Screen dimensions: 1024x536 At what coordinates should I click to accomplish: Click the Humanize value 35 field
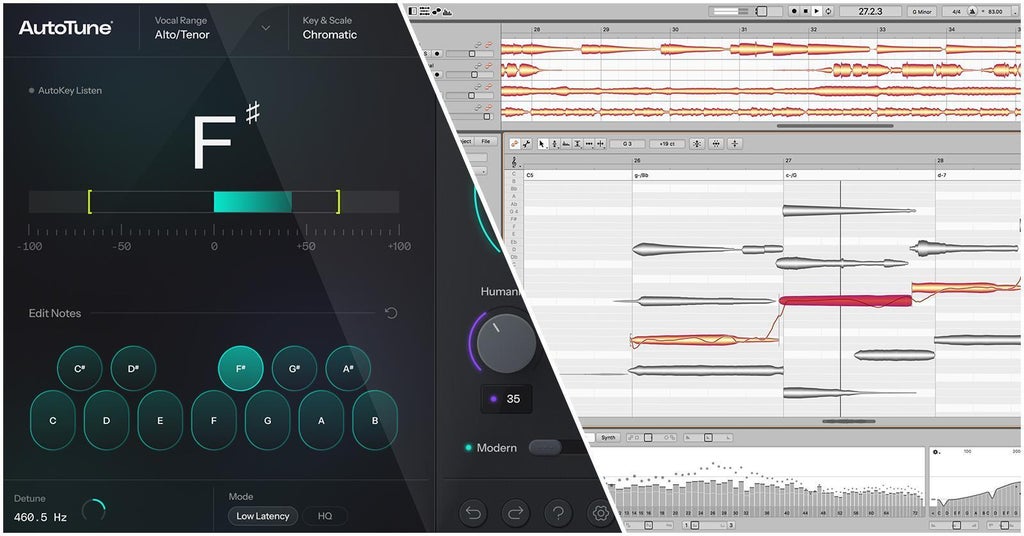click(506, 399)
